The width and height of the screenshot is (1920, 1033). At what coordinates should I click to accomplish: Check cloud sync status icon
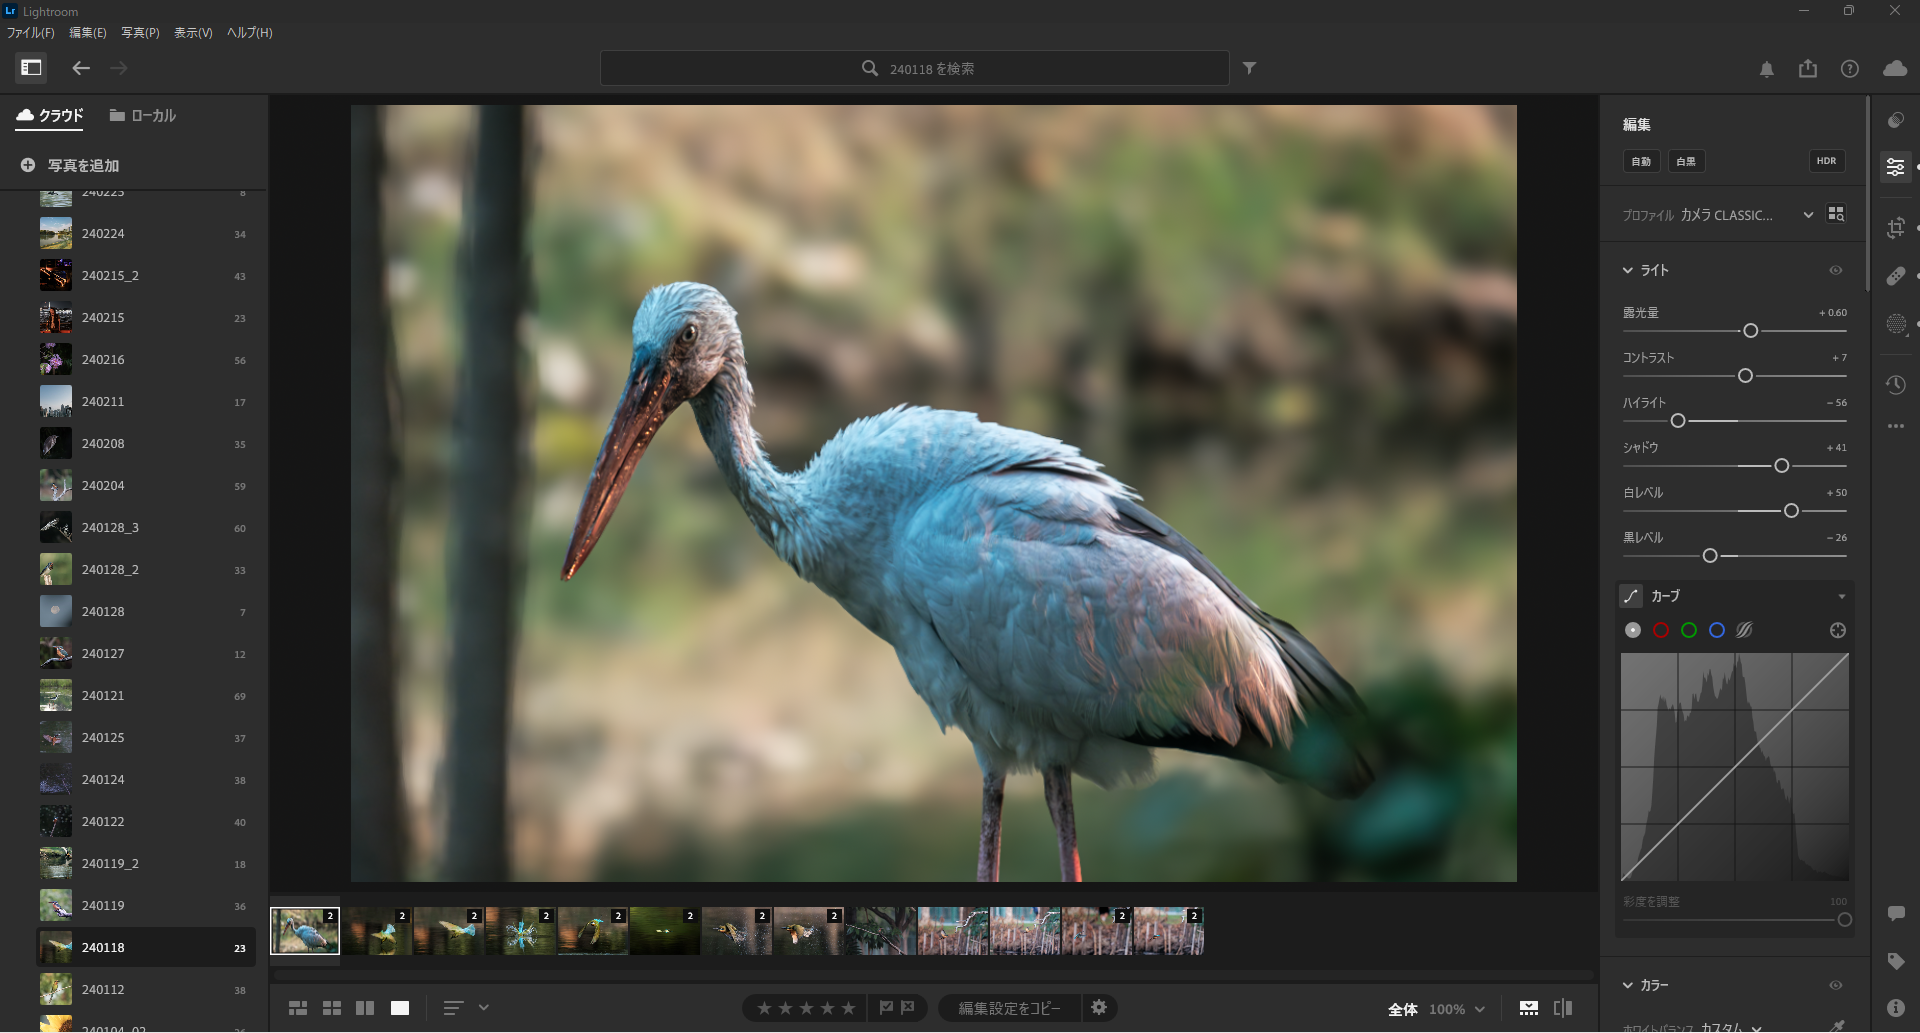point(1895,68)
